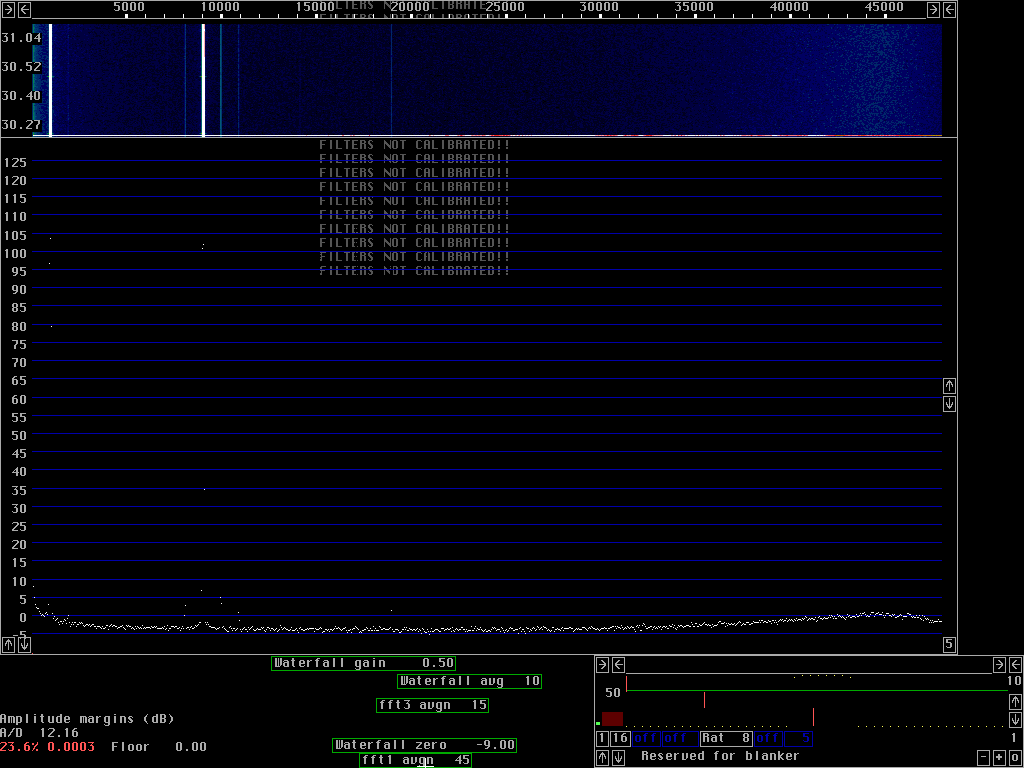Click the 60 dB scale label

click(x=19, y=400)
